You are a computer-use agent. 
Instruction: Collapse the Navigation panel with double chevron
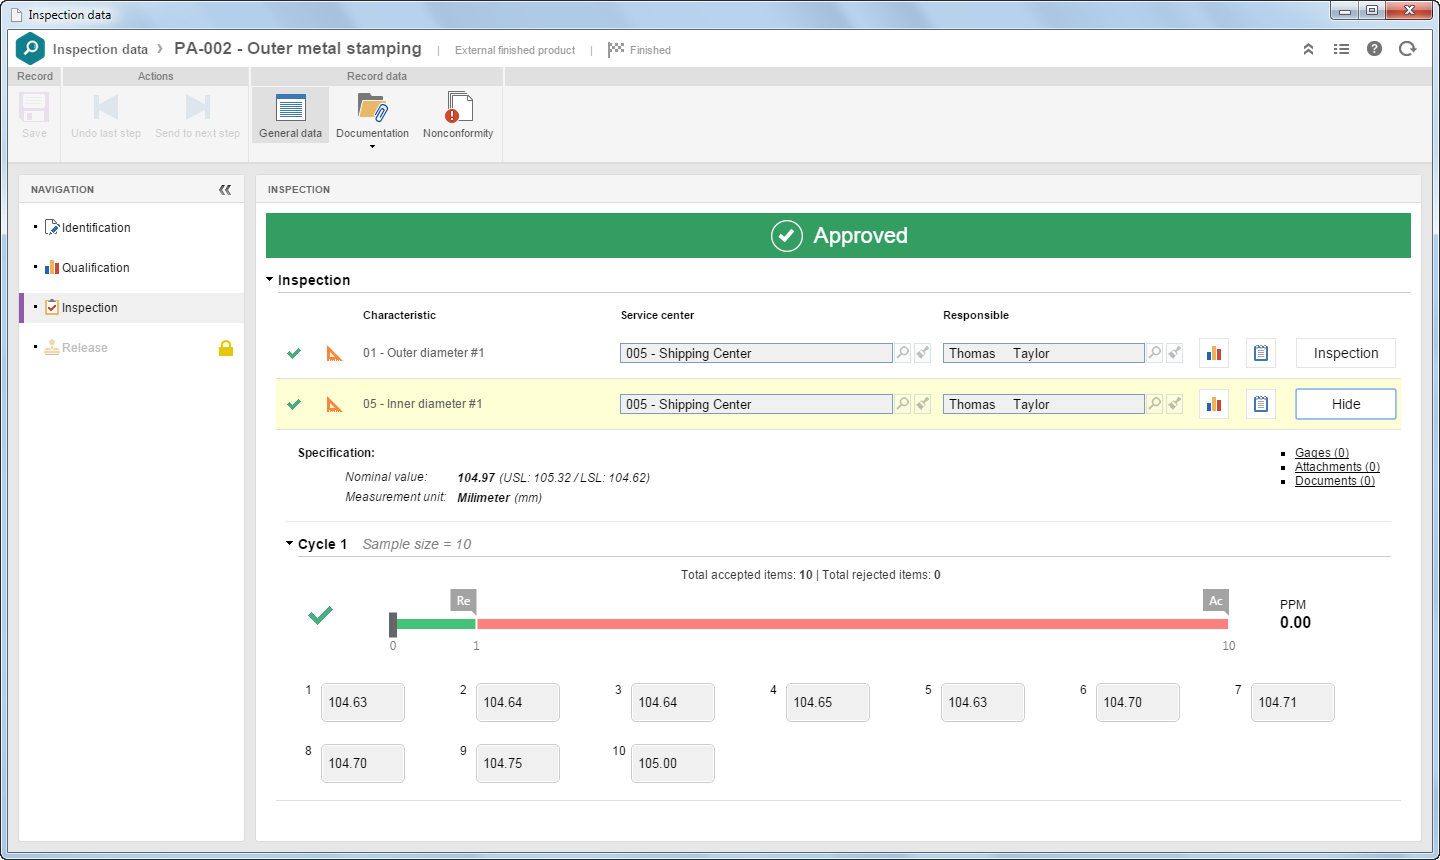(225, 189)
